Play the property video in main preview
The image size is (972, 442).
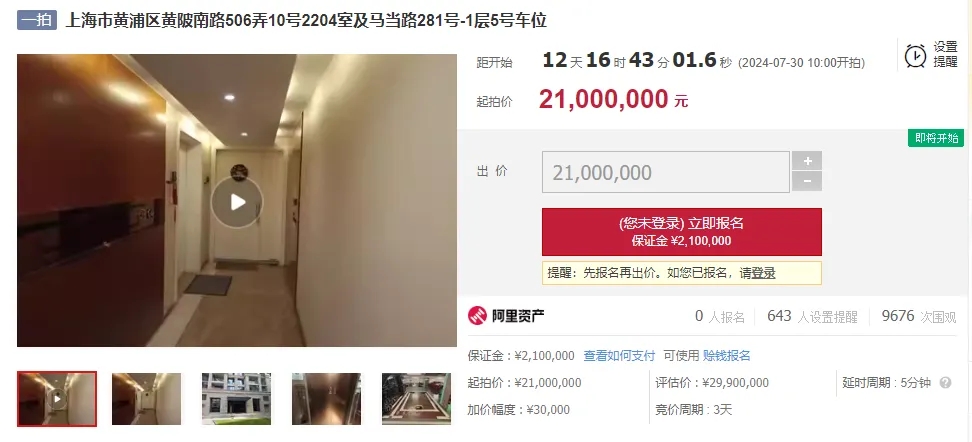point(237,202)
